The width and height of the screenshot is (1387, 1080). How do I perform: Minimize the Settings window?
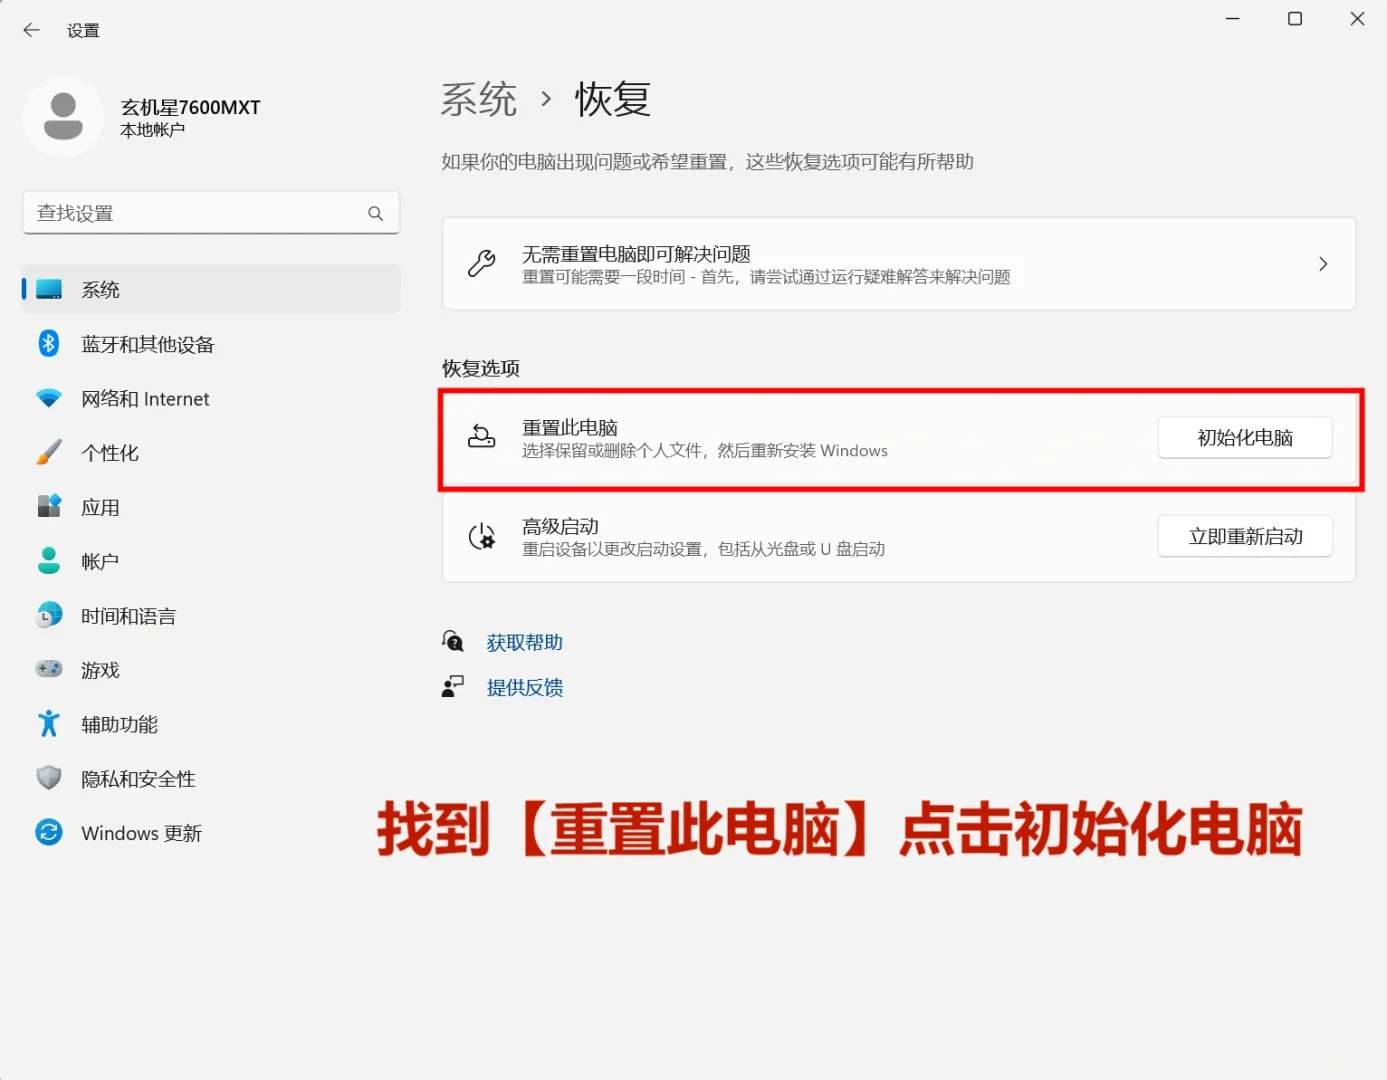(x=1233, y=19)
